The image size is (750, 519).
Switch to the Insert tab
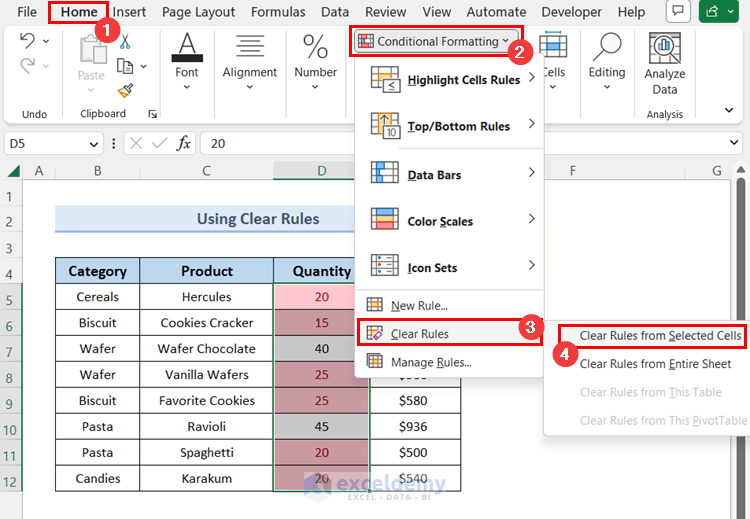(x=129, y=12)
